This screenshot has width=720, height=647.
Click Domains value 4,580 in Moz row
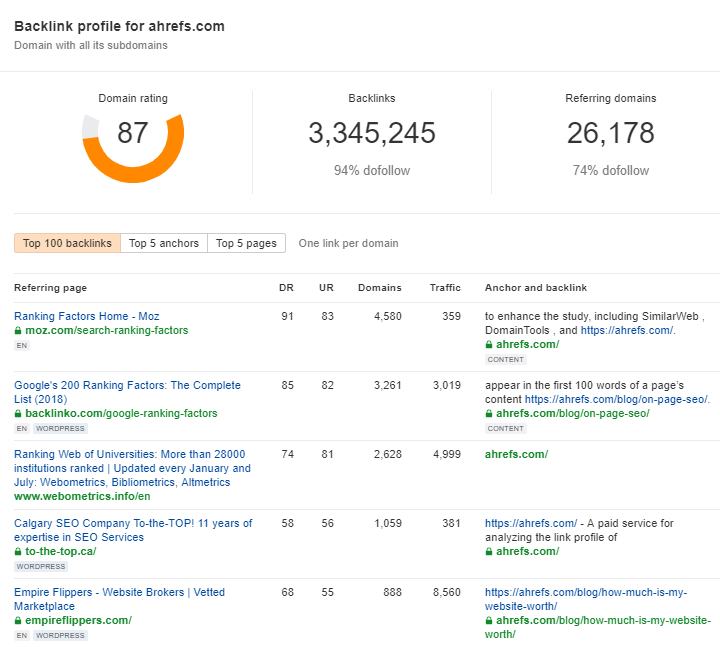(x=388, y=316)
